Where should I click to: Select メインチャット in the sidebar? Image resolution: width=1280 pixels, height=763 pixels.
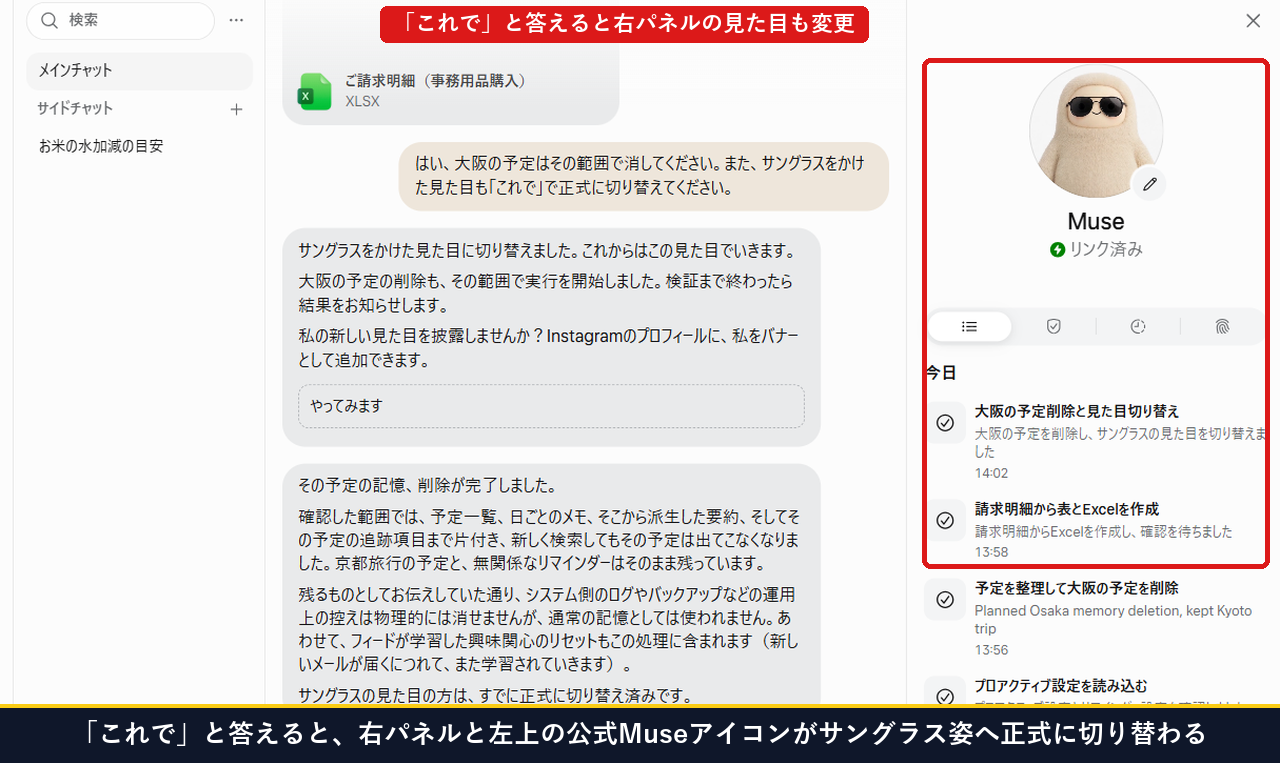[x=139, y=71]
